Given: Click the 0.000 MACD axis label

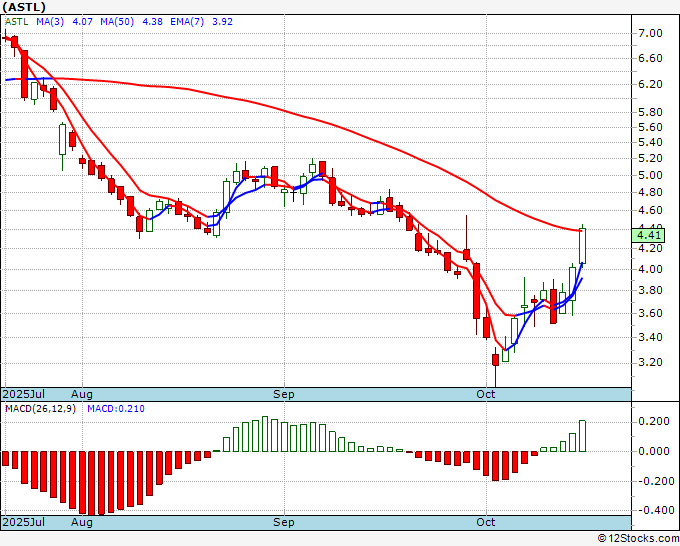Looking at the screenshot, I should [654, 451].
